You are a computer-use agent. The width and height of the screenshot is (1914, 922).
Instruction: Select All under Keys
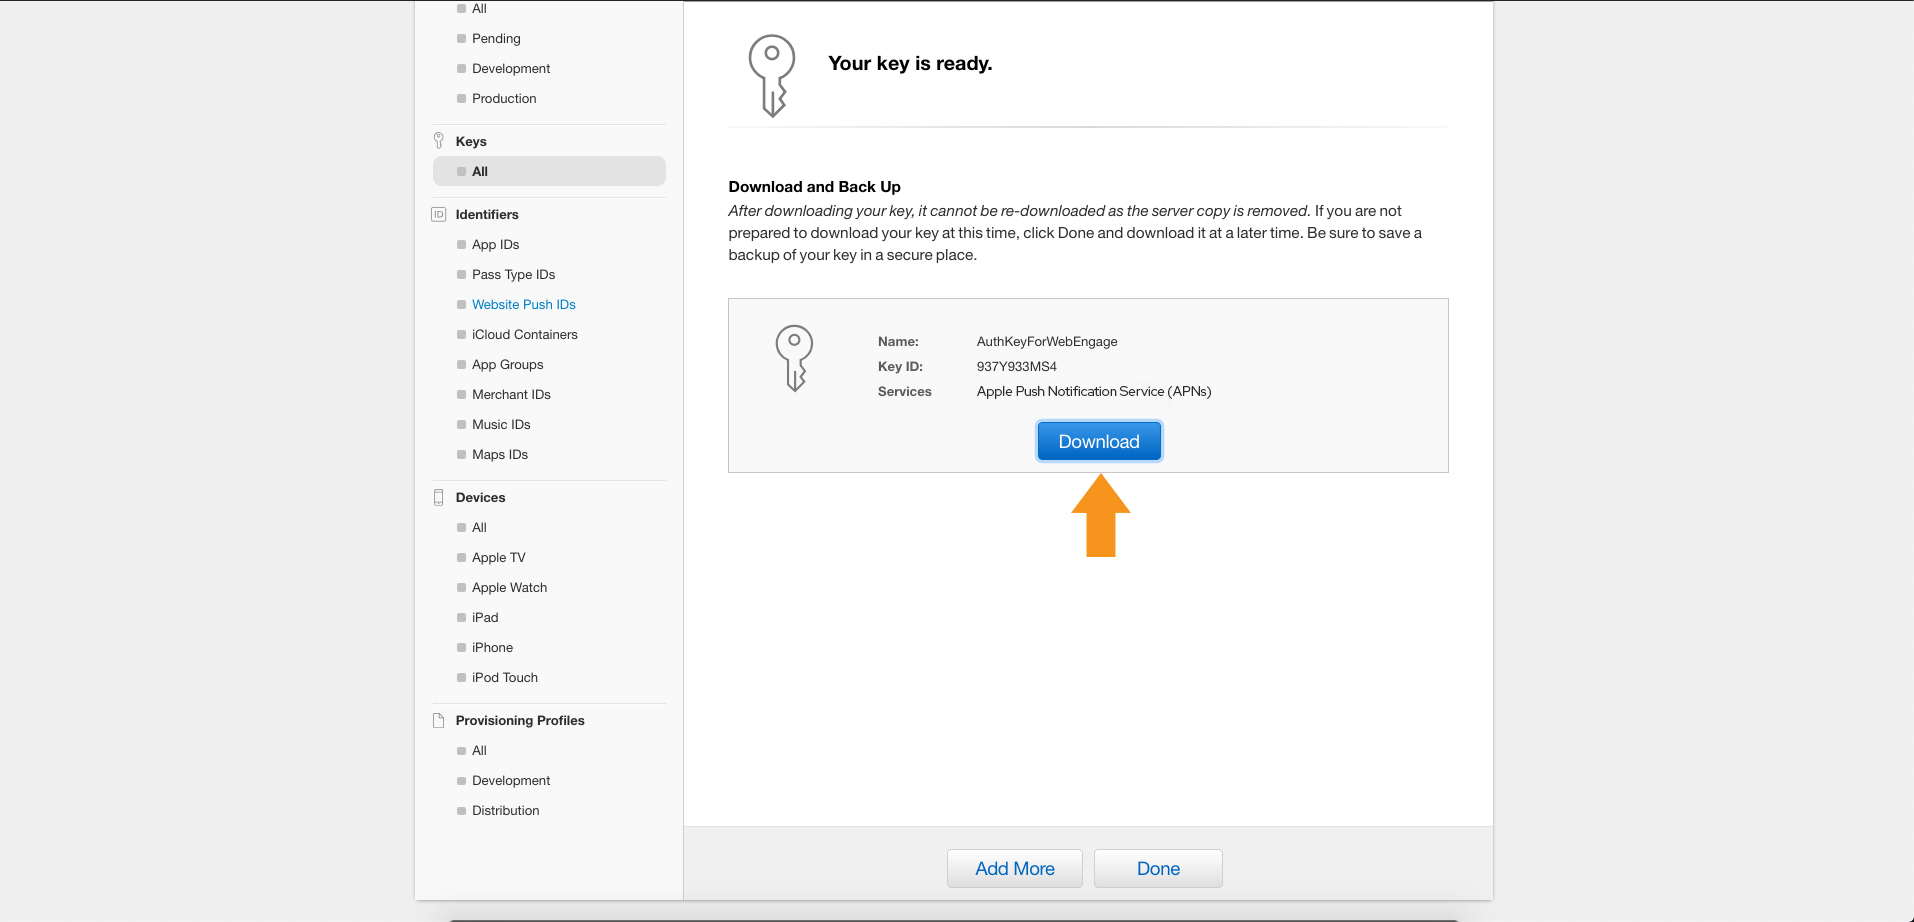(x=480, y=171)
